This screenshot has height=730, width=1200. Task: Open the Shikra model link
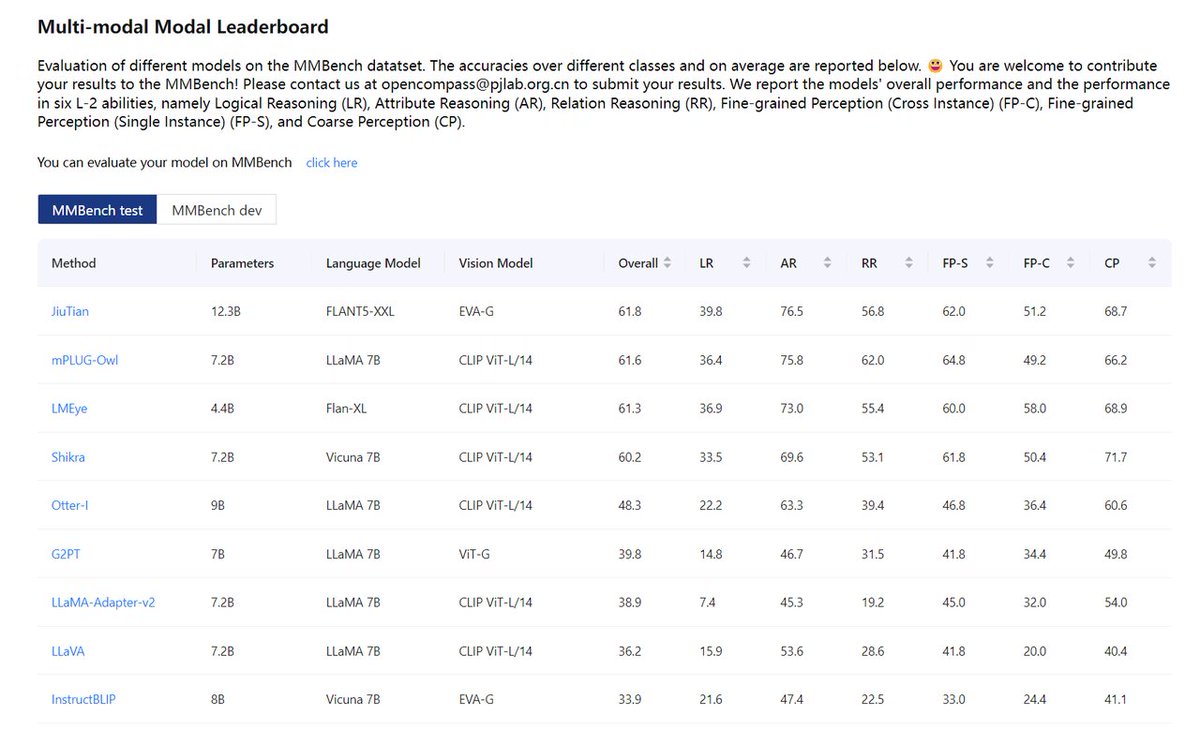pyautogui.click(x=68, y=457)
